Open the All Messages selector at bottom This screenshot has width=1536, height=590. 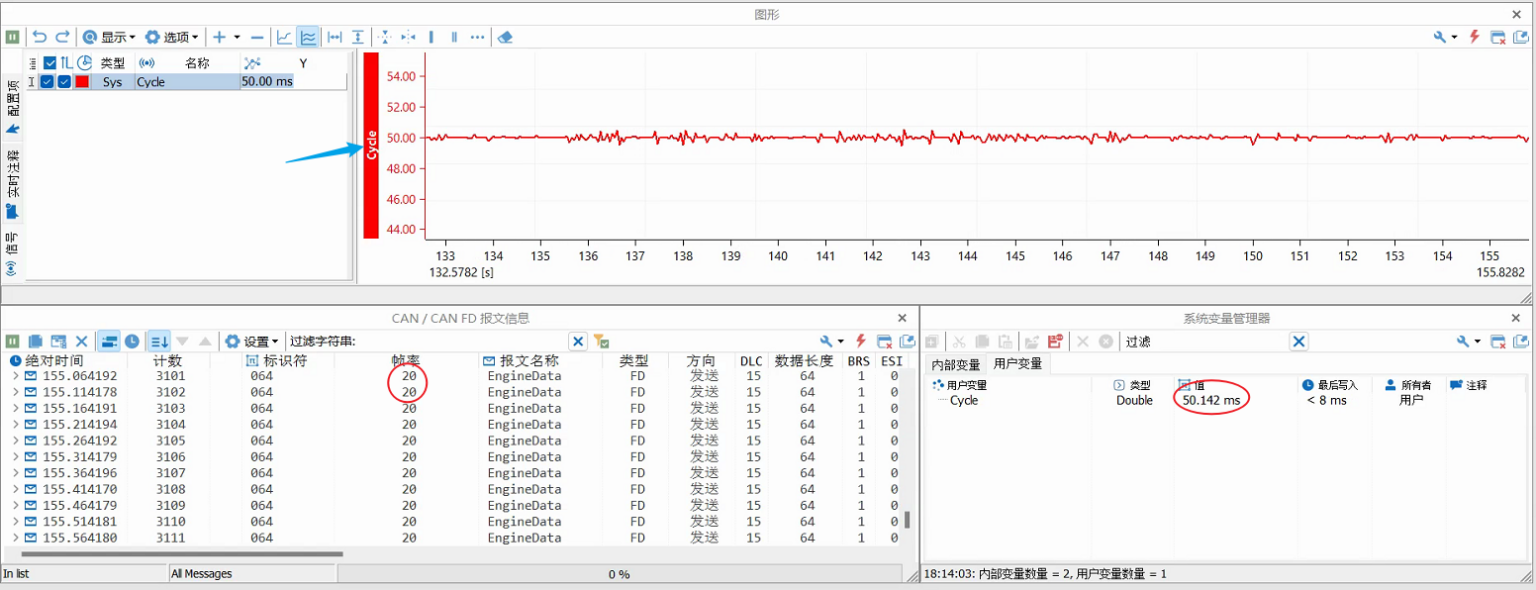point(250,573)
